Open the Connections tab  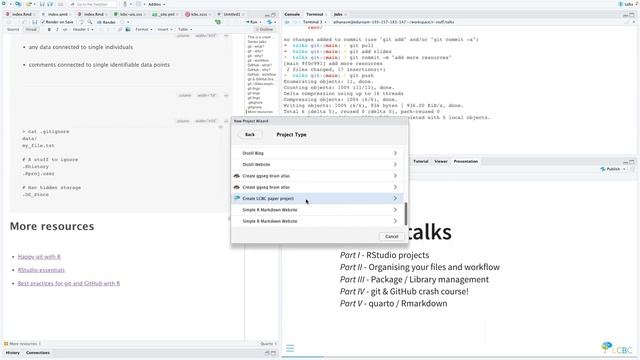coord(38,353)
